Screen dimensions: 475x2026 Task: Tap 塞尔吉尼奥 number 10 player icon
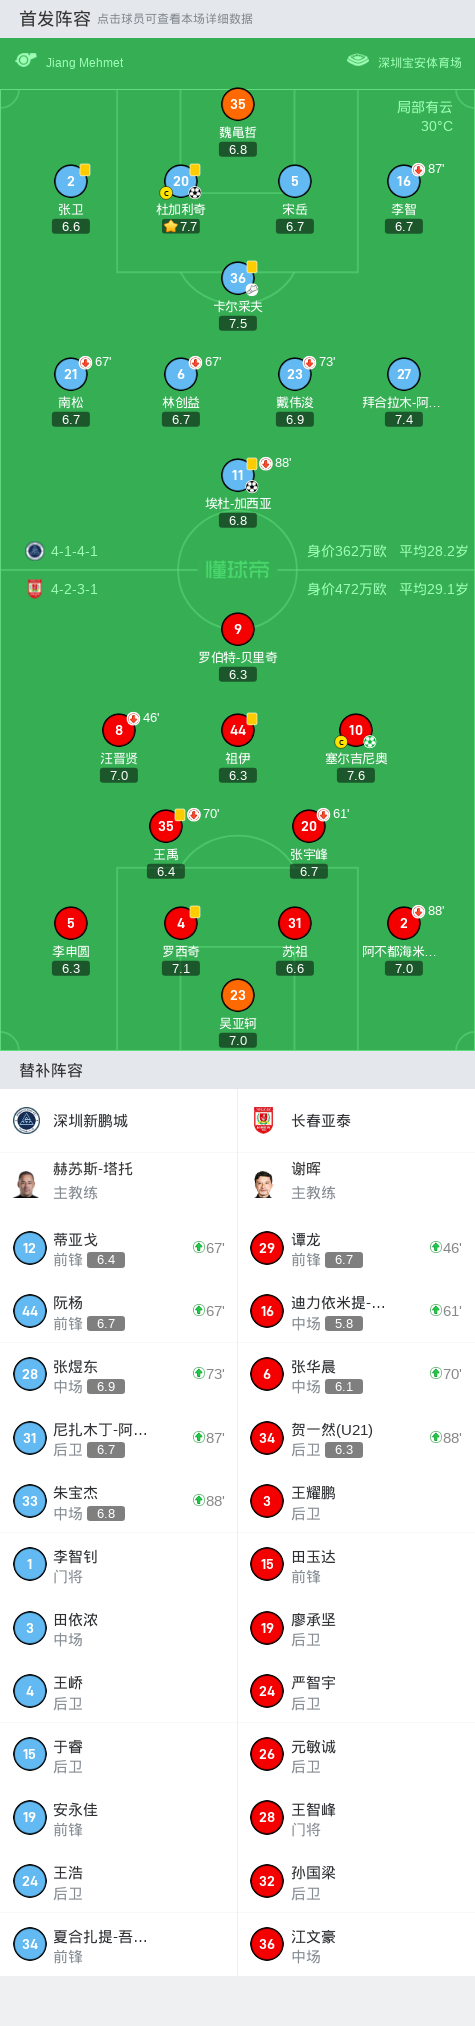coord(356,730)
